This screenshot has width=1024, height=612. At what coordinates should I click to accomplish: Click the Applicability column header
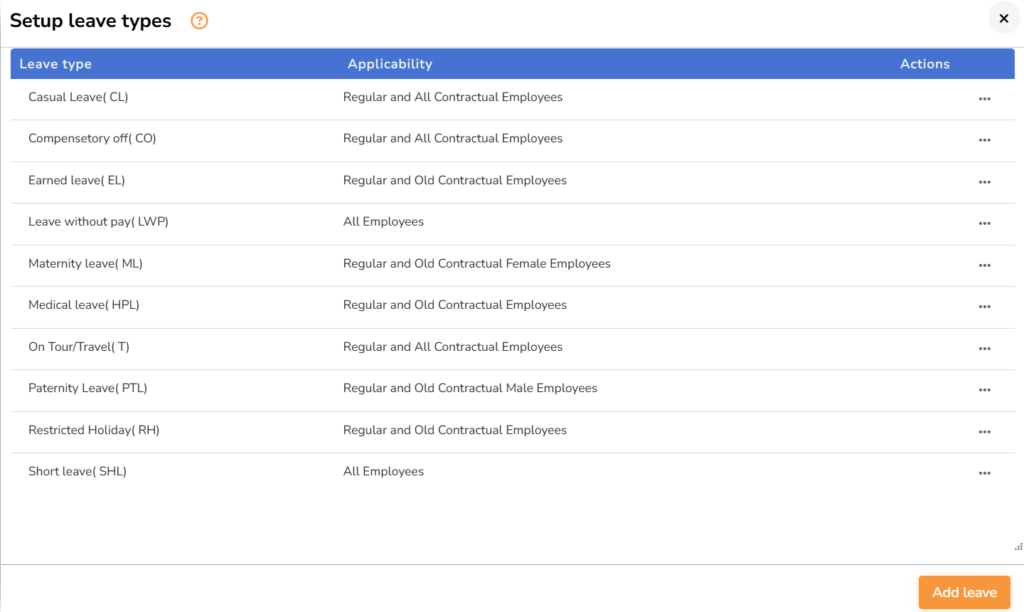coord(390,64)
